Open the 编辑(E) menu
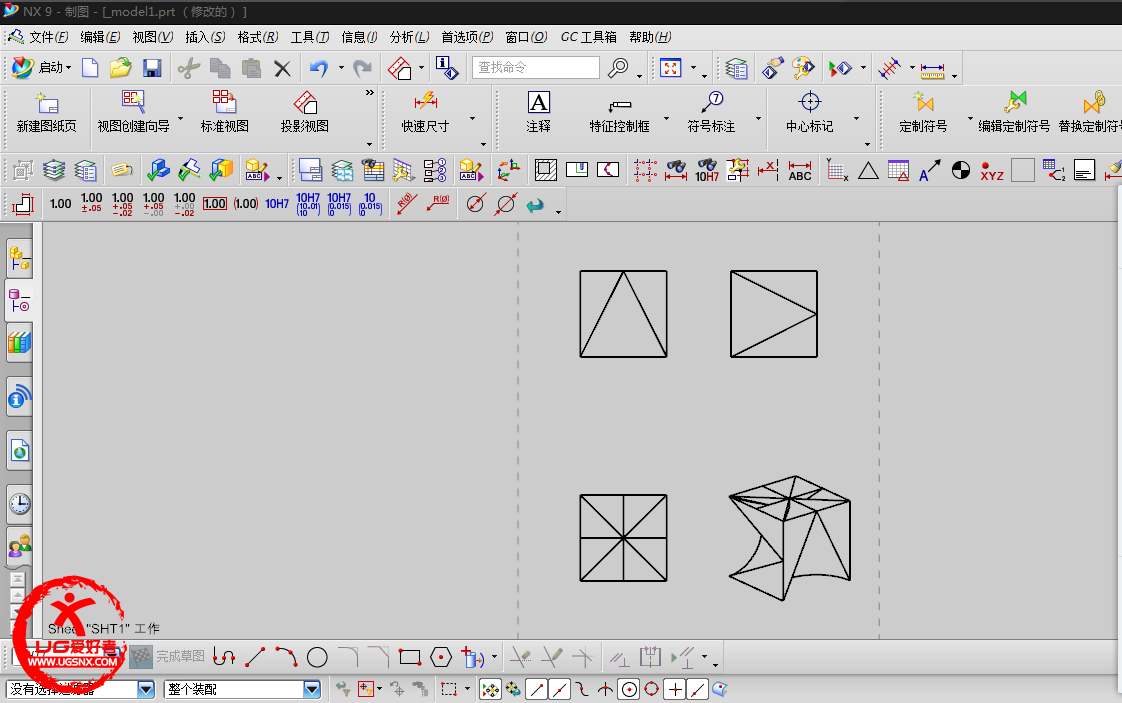The height and width of the screenshot is (703, 1122). pyautogui.click(x=99, y=37)
